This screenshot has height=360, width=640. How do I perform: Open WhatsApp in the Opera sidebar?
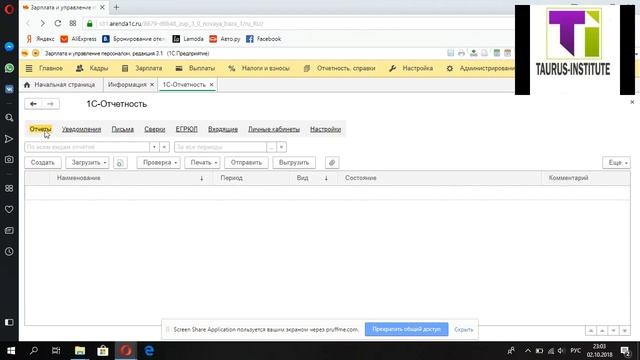point(9,68)
